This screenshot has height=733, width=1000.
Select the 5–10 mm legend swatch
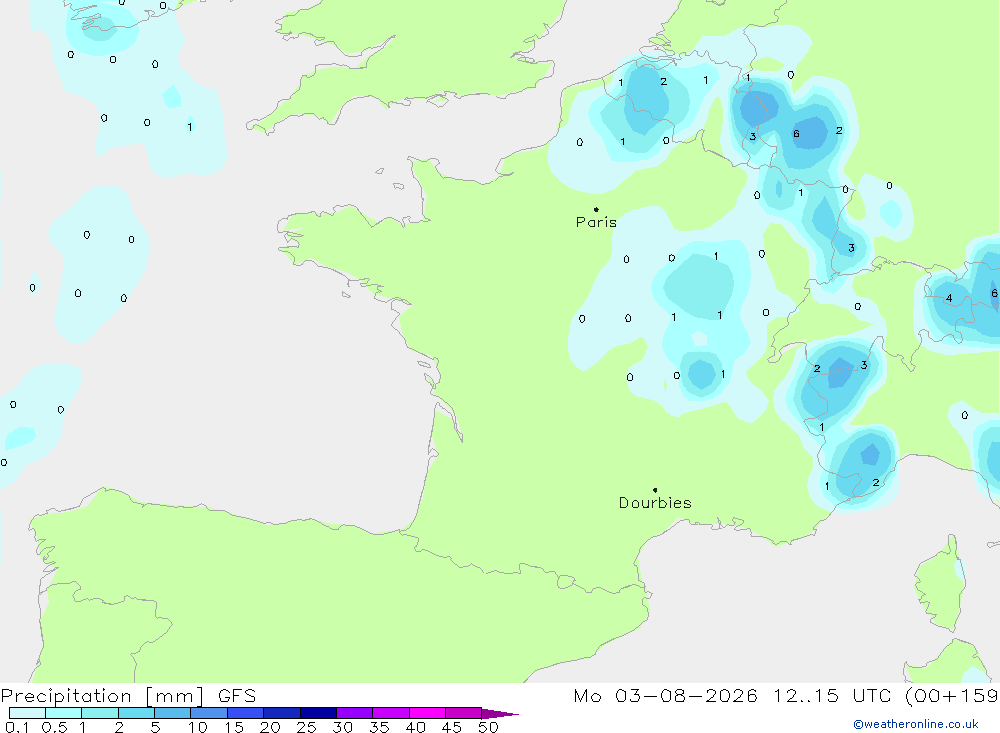[173, 713]
